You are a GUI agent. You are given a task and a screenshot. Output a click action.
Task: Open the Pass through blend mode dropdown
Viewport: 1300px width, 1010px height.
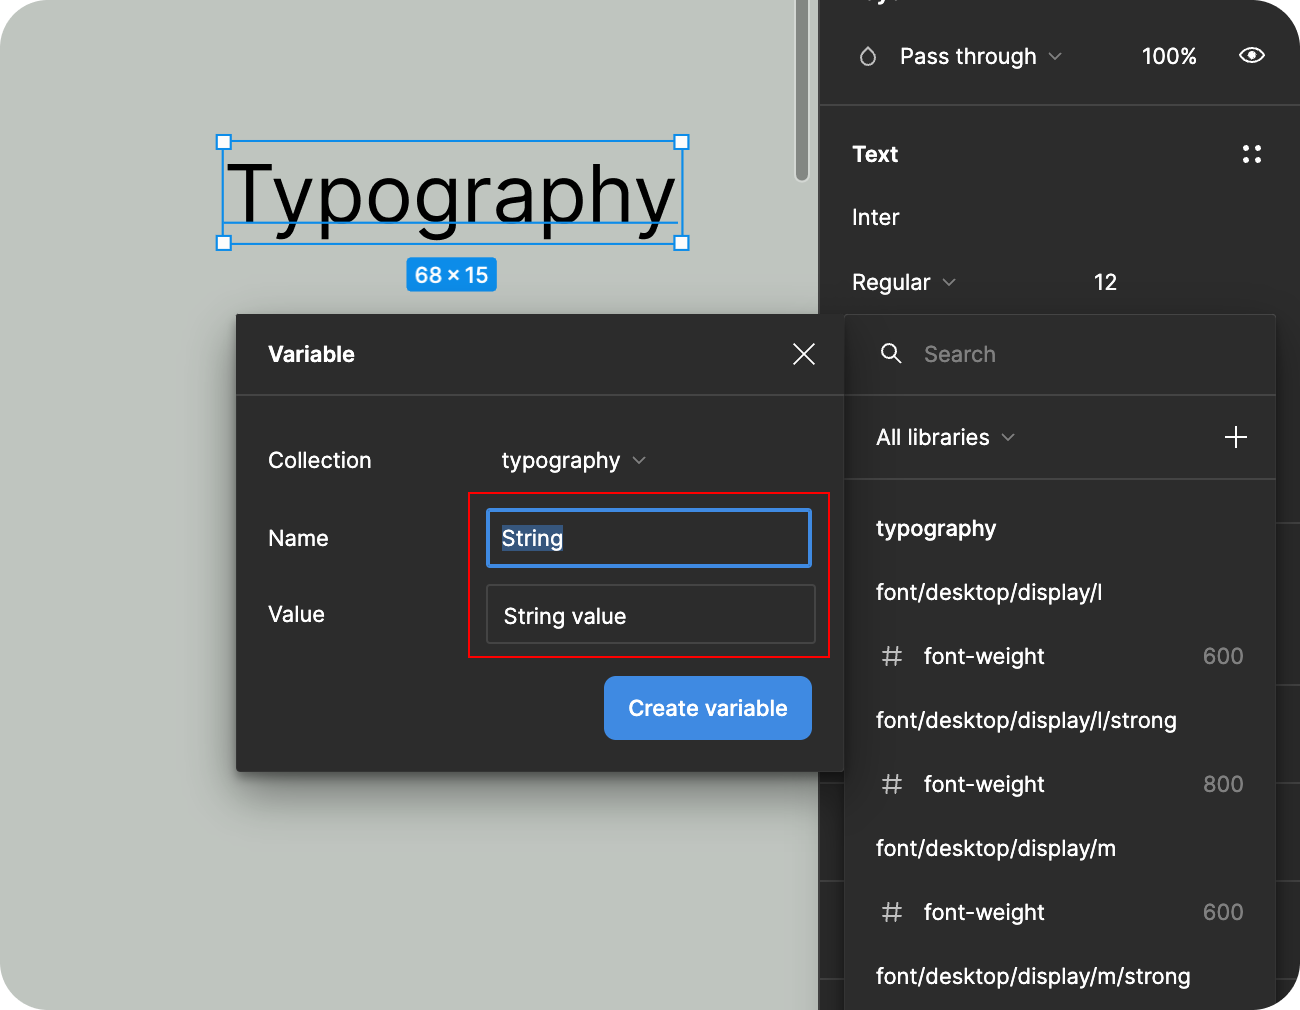[x=980, y=56]
